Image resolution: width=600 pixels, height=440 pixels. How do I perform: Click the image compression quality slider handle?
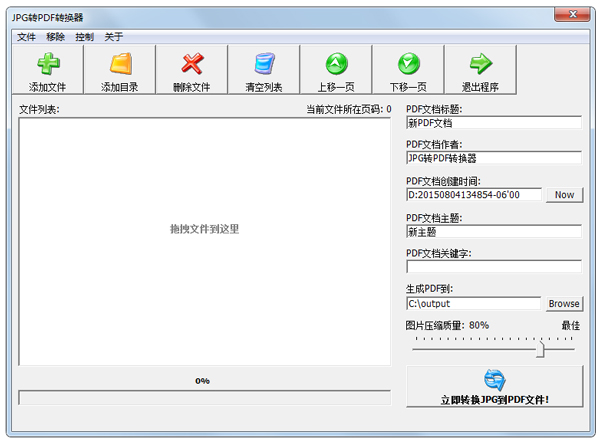coord(540,349)
